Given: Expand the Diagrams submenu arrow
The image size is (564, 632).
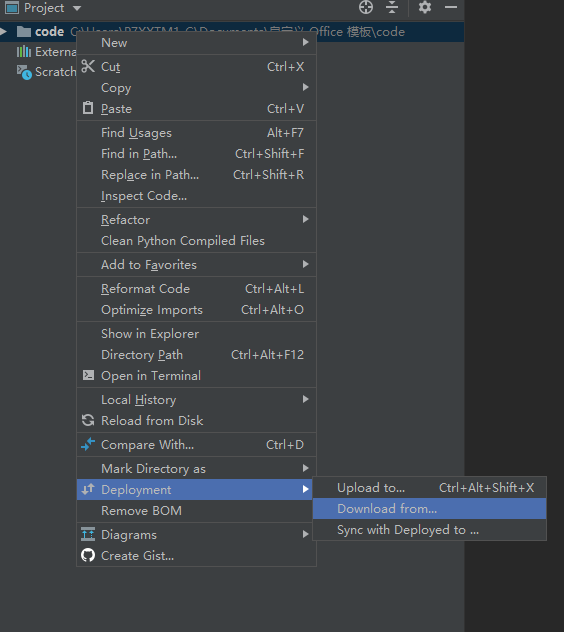Looking at the screenshot, I should [x=306, y=534].
